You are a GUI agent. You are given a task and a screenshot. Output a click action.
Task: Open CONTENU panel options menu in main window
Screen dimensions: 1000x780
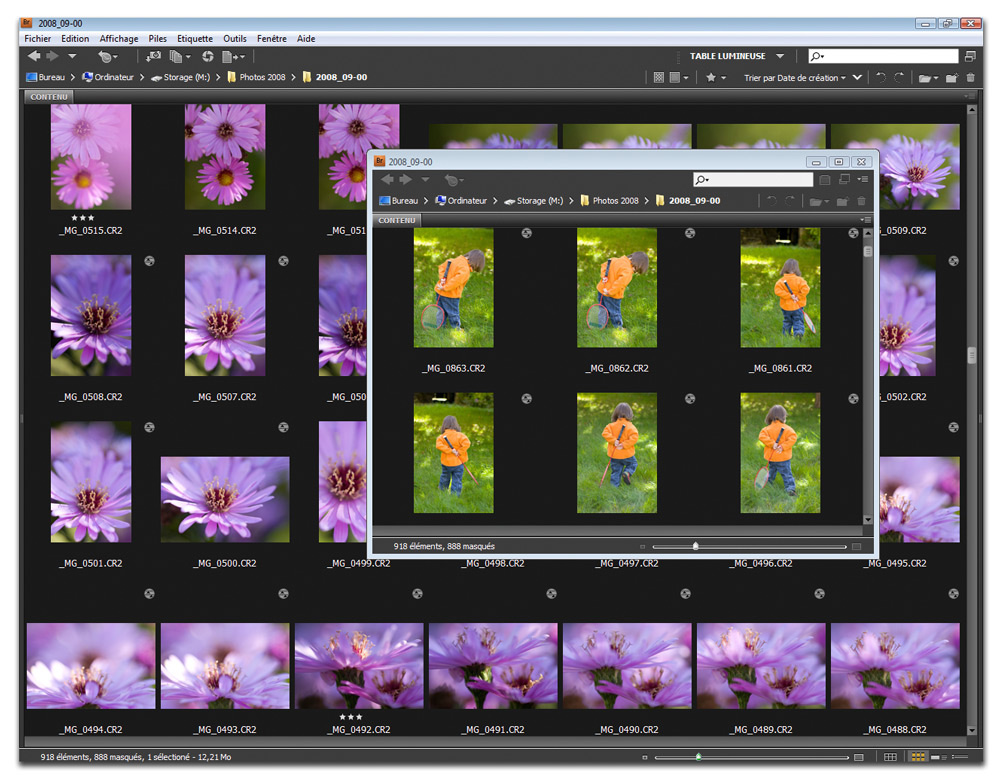click(969, 96)
